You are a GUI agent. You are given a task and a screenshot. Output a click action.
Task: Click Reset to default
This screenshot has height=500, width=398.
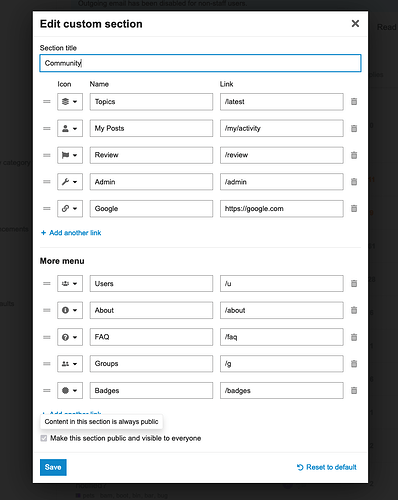click(x=327, y=467)
